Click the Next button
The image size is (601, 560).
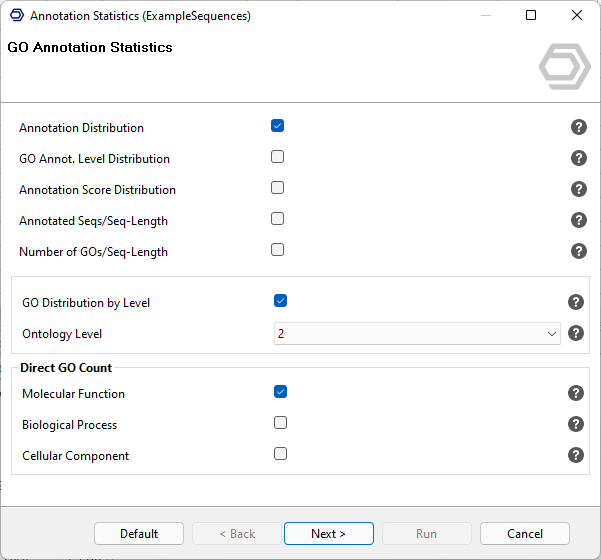(x=328, y=534)
